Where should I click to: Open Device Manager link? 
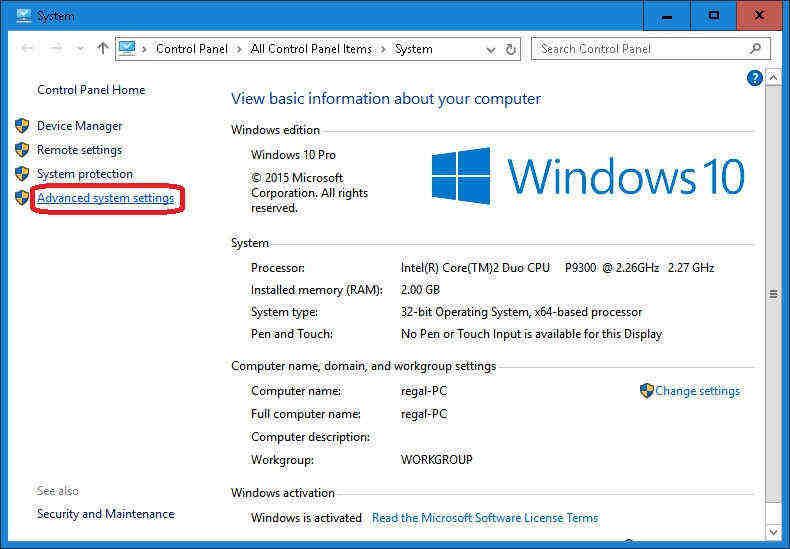[x=80, y=125]
